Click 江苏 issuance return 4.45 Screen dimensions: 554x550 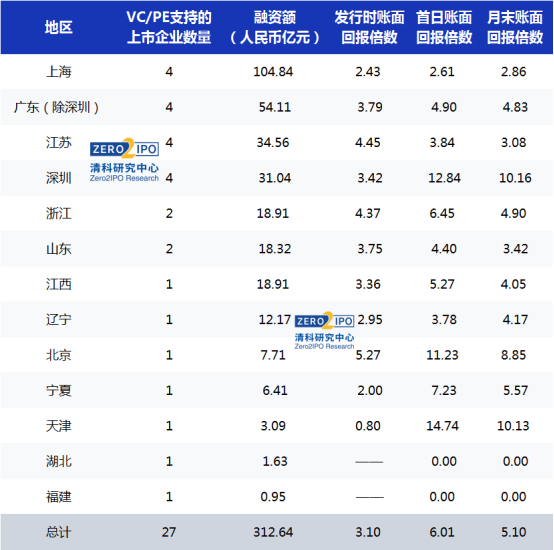pos(368,142)
